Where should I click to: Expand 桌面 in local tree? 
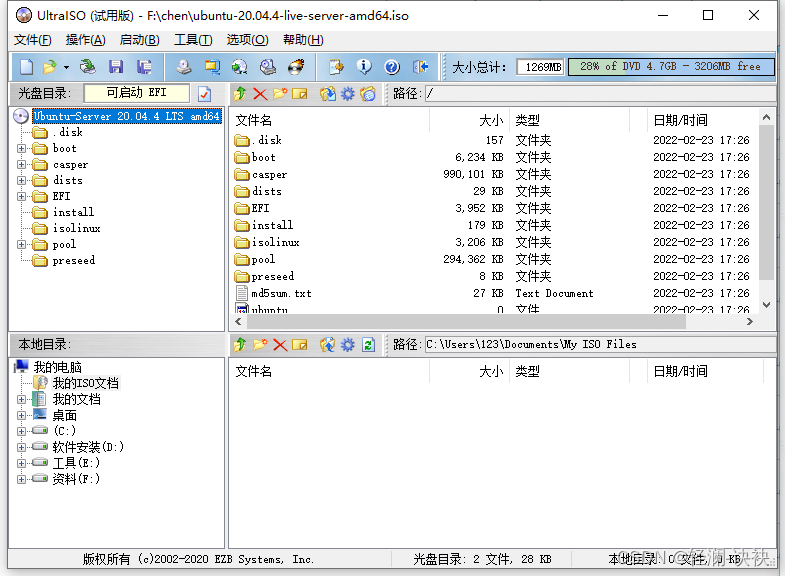point(21,415)
